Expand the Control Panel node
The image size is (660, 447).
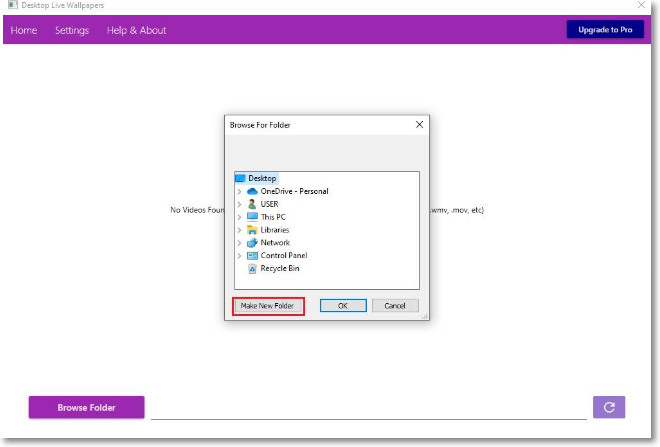point(240,256)
